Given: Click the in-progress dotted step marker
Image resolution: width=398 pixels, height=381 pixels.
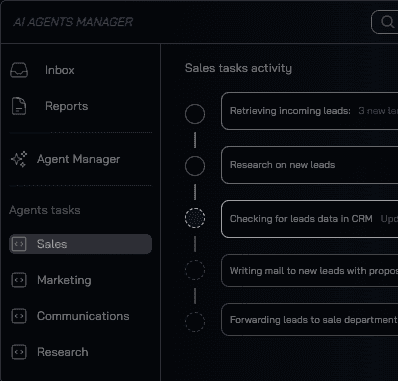Looking at the screenshot, I should pos(195,218).
